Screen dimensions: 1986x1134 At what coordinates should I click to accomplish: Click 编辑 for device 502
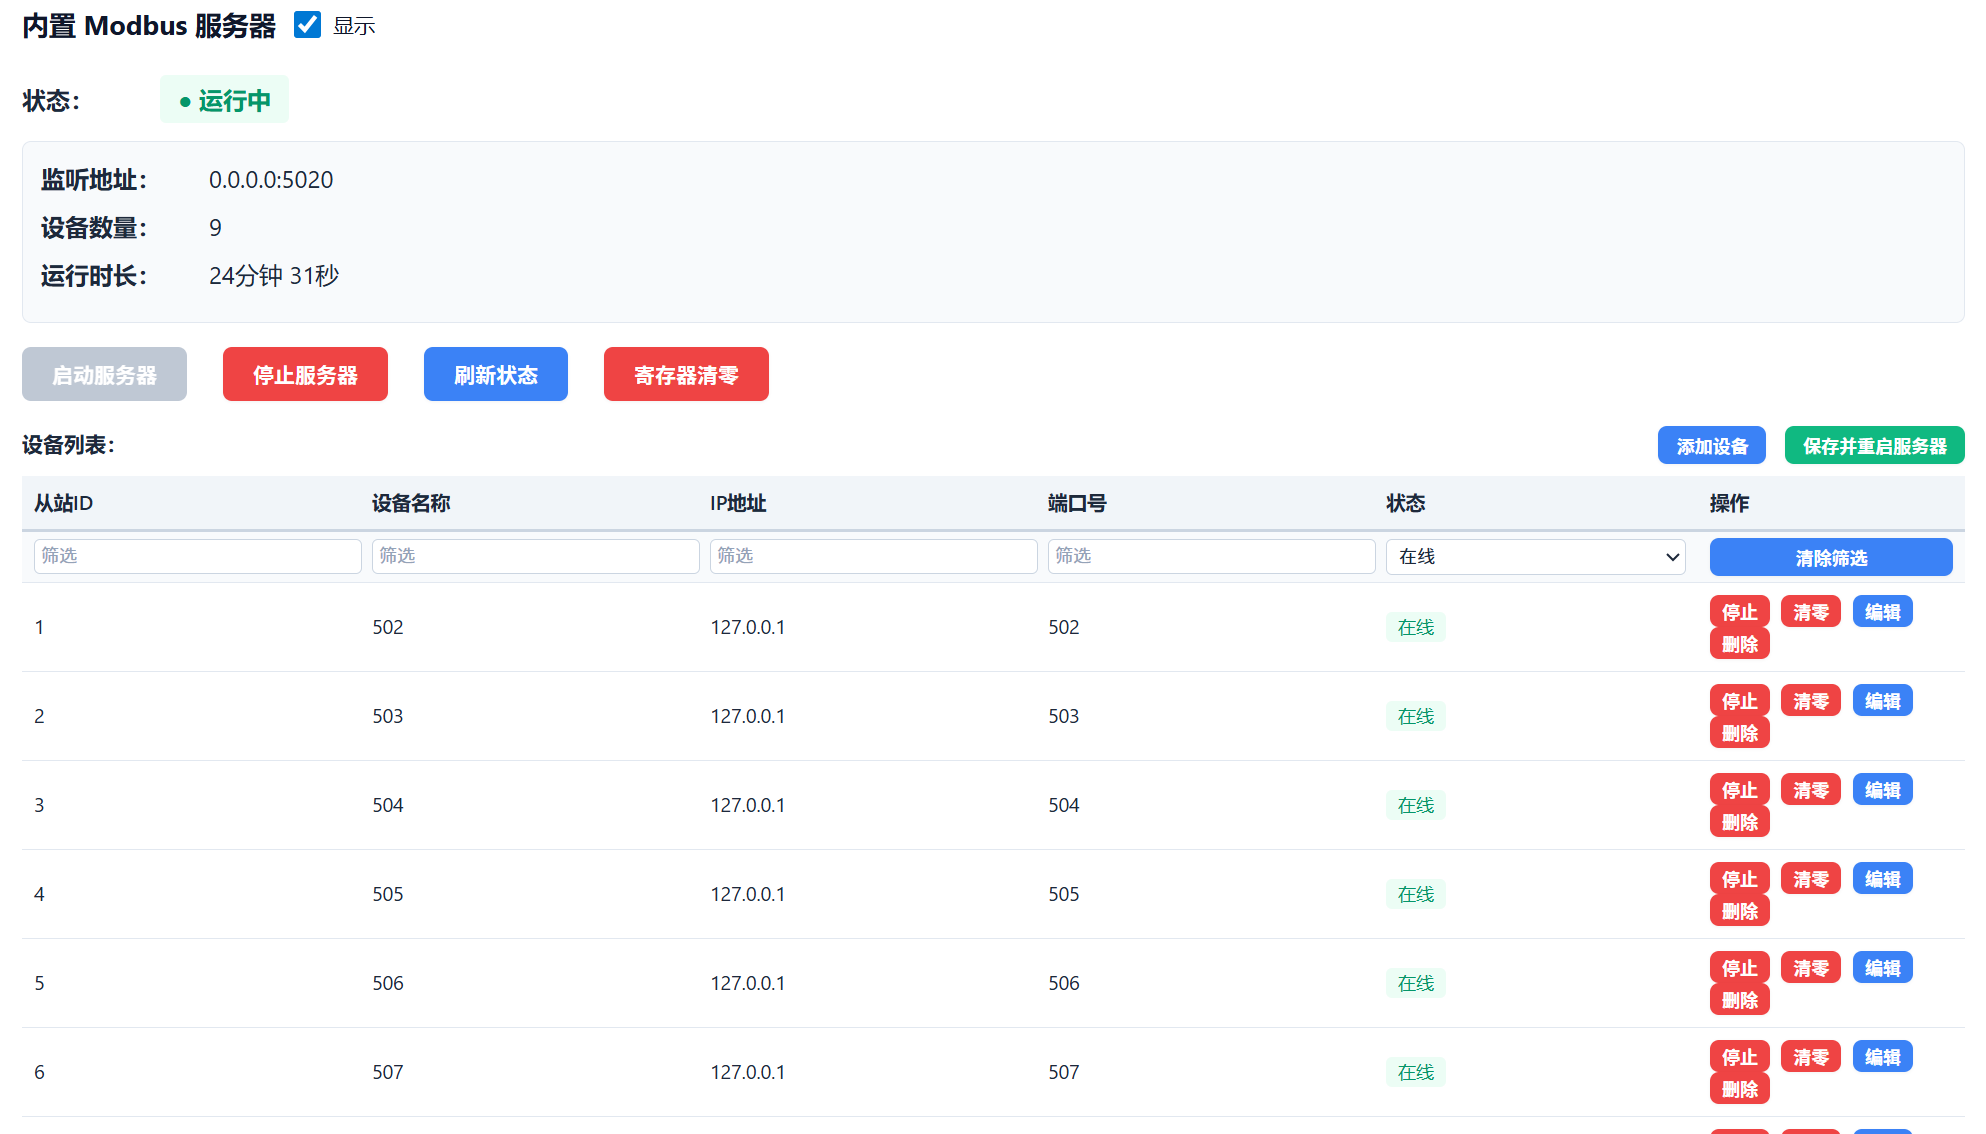pyautogui.click(x=1883, y=612)
